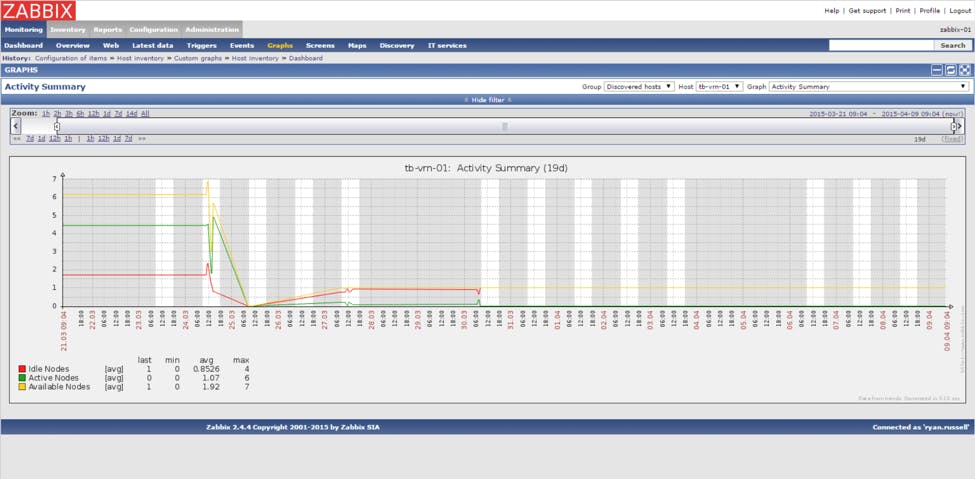
Task: Open the Host dropdown showing tb-vm-01
Action: [719, 86]
